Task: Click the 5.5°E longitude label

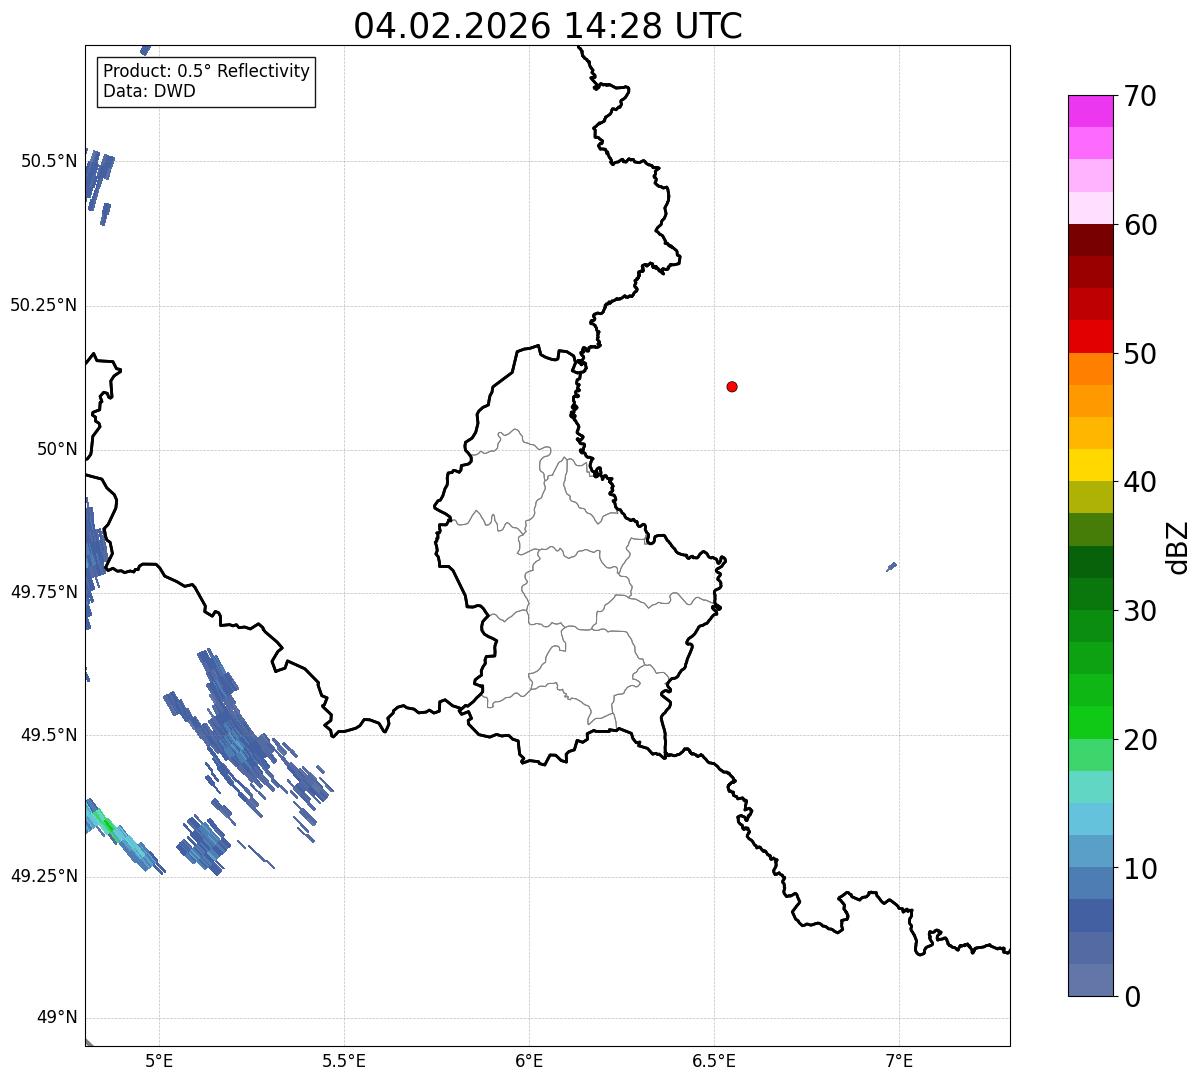Action: tap(344, 1061)
